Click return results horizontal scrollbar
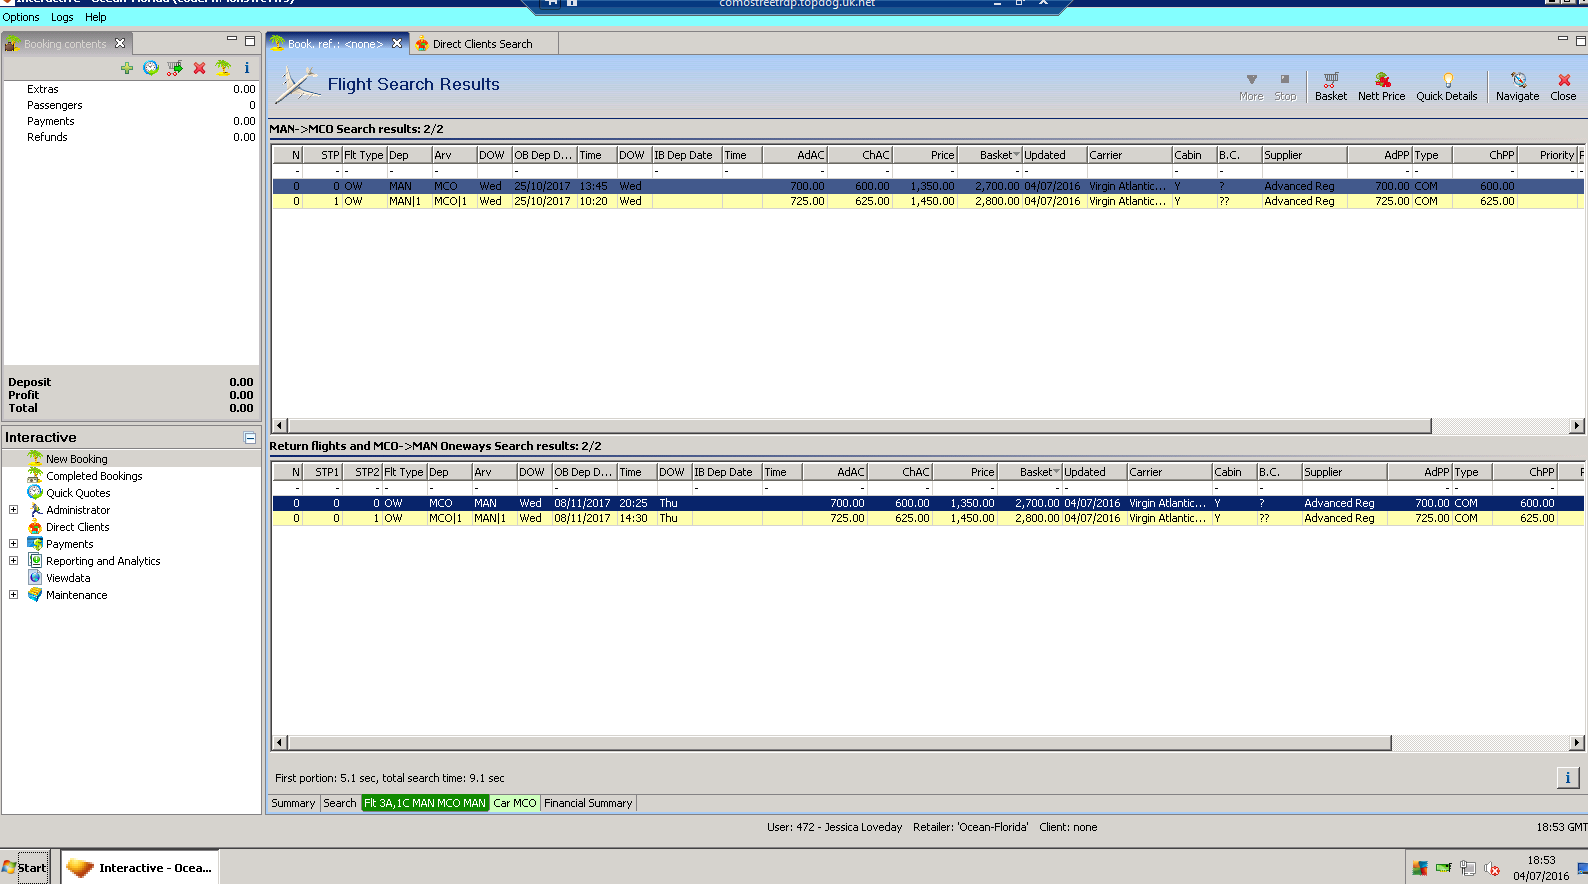The image size is (1588, 884). click(x=839, y=742)
